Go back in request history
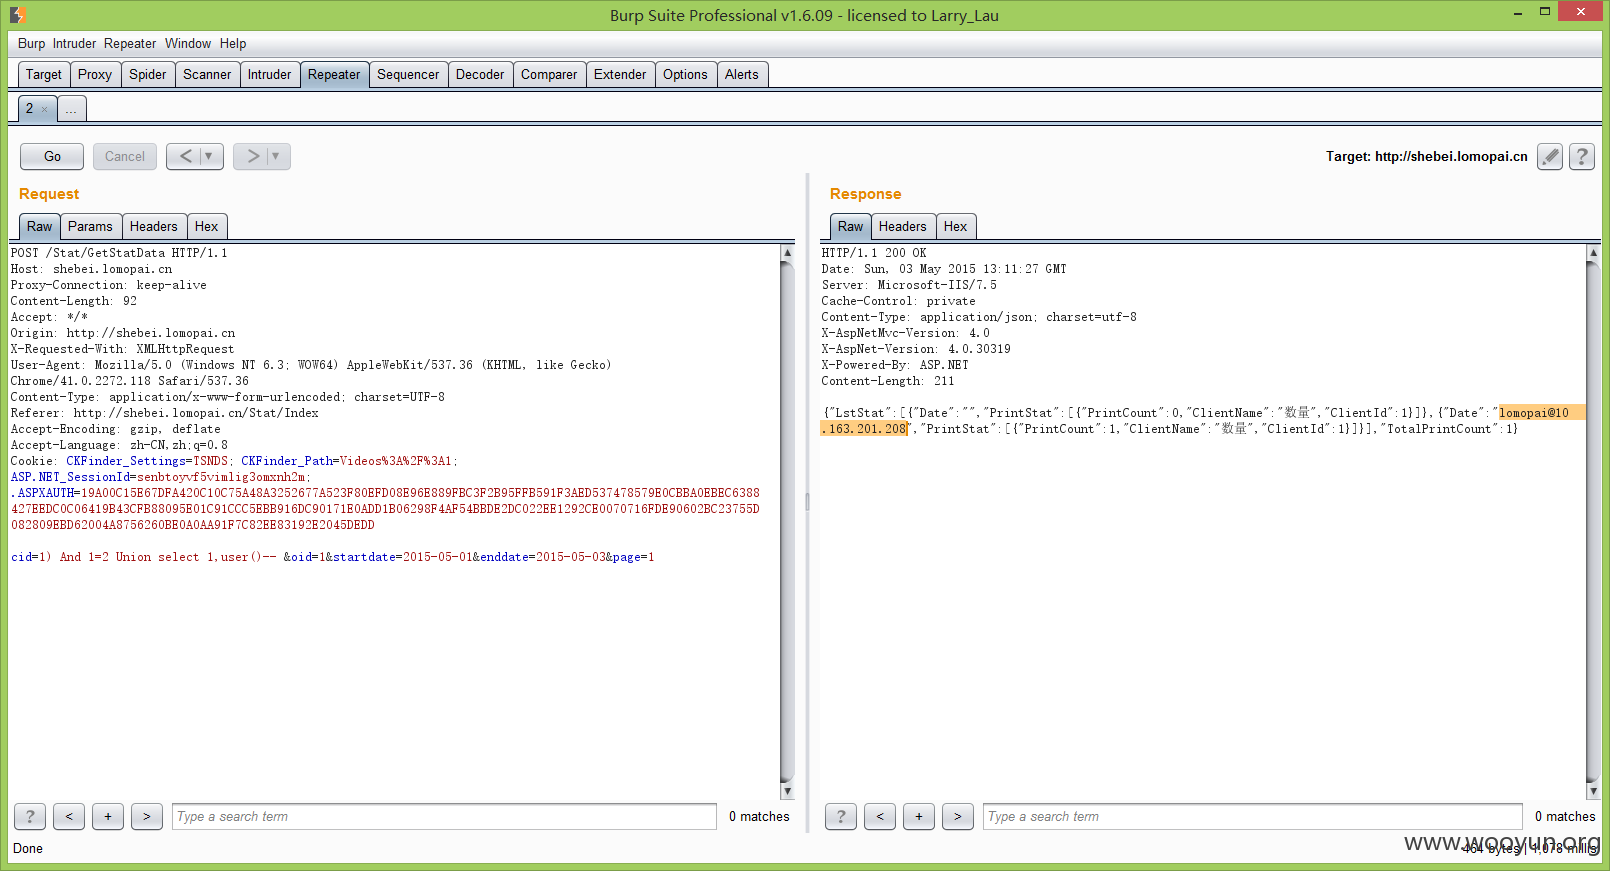The height and width of the screenshot is (871, 1610). point(185,156)
